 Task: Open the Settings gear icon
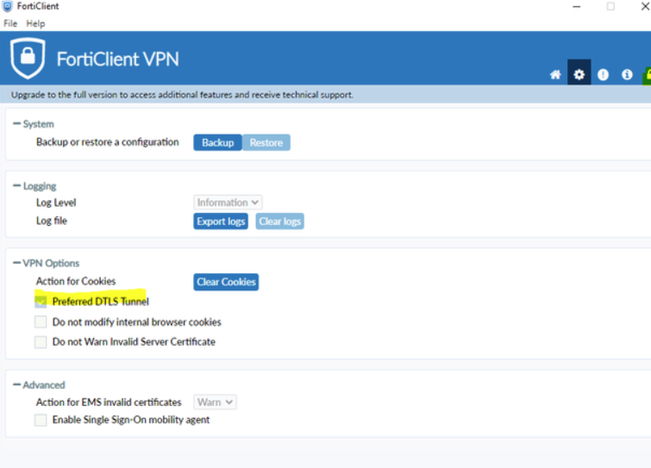[579, 74]
